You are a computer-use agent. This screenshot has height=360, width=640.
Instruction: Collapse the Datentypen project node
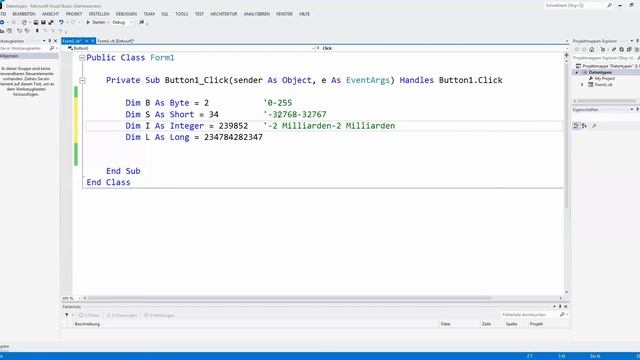click(x=577, y=72)
